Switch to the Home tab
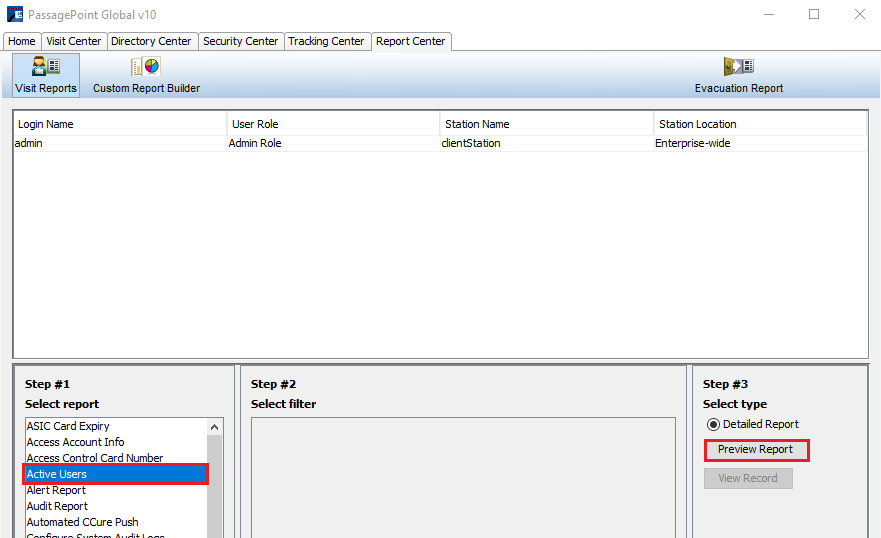This screenshot has width=881, height=538. (x=22, y=42)
